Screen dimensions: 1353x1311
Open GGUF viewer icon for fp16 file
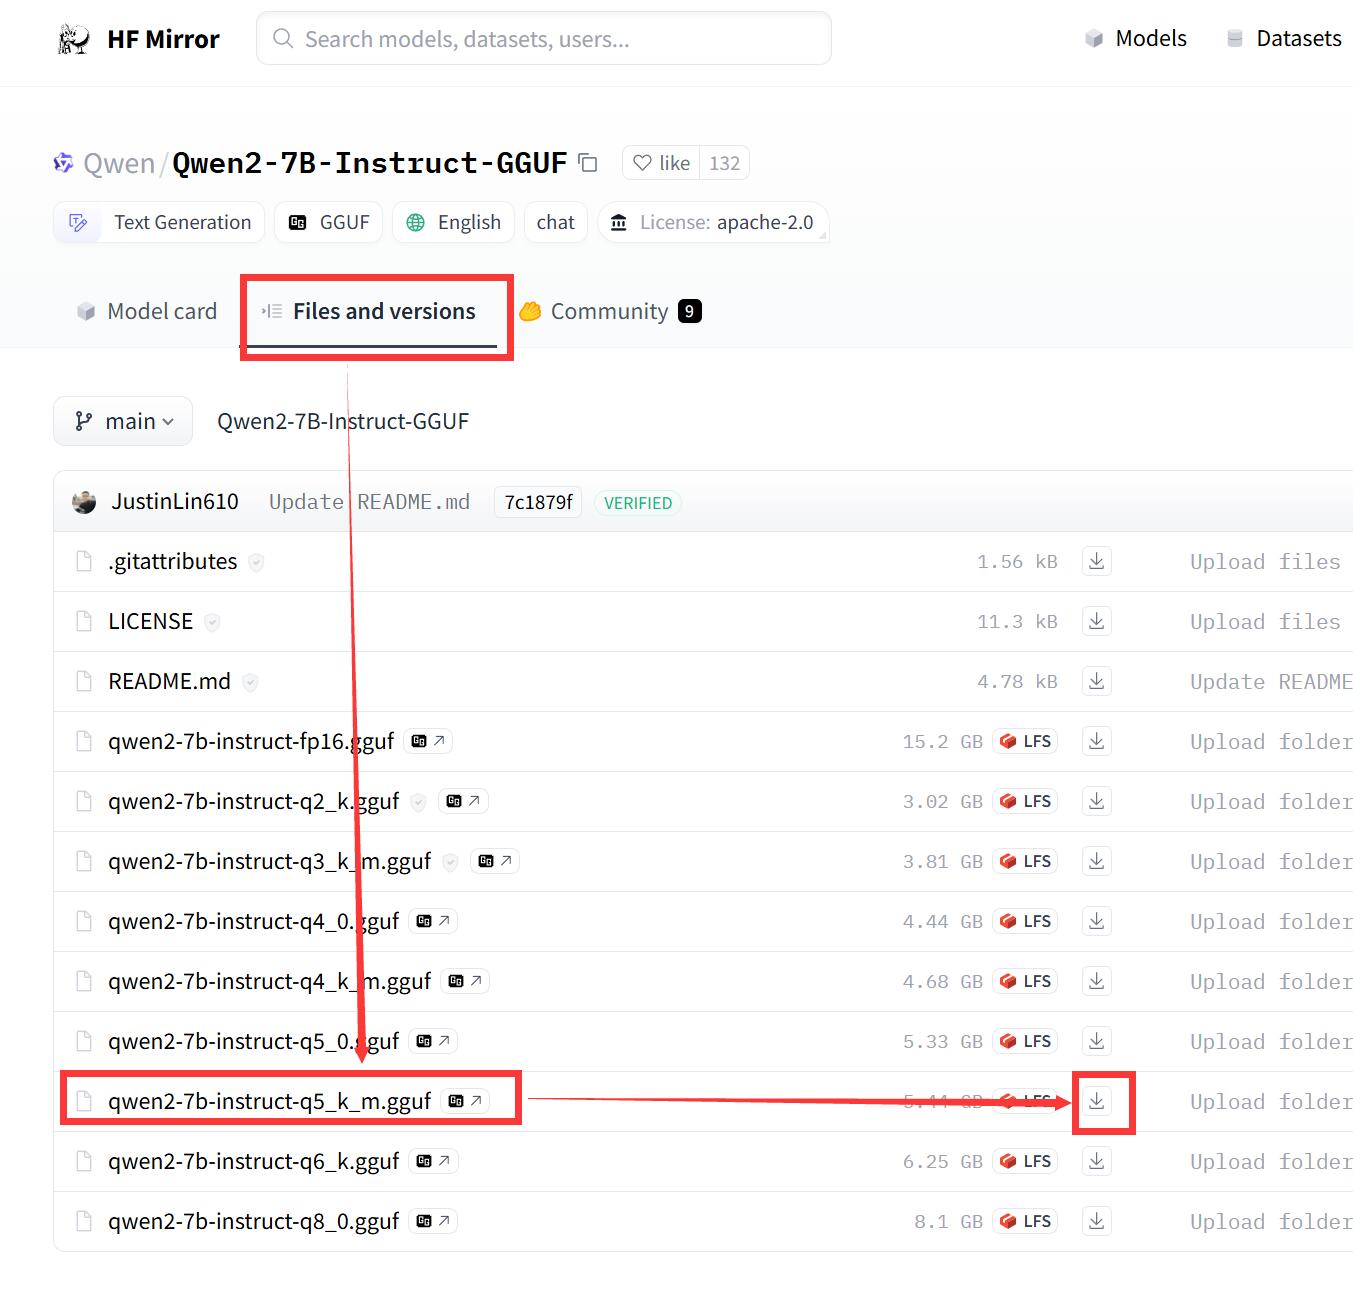428,741
